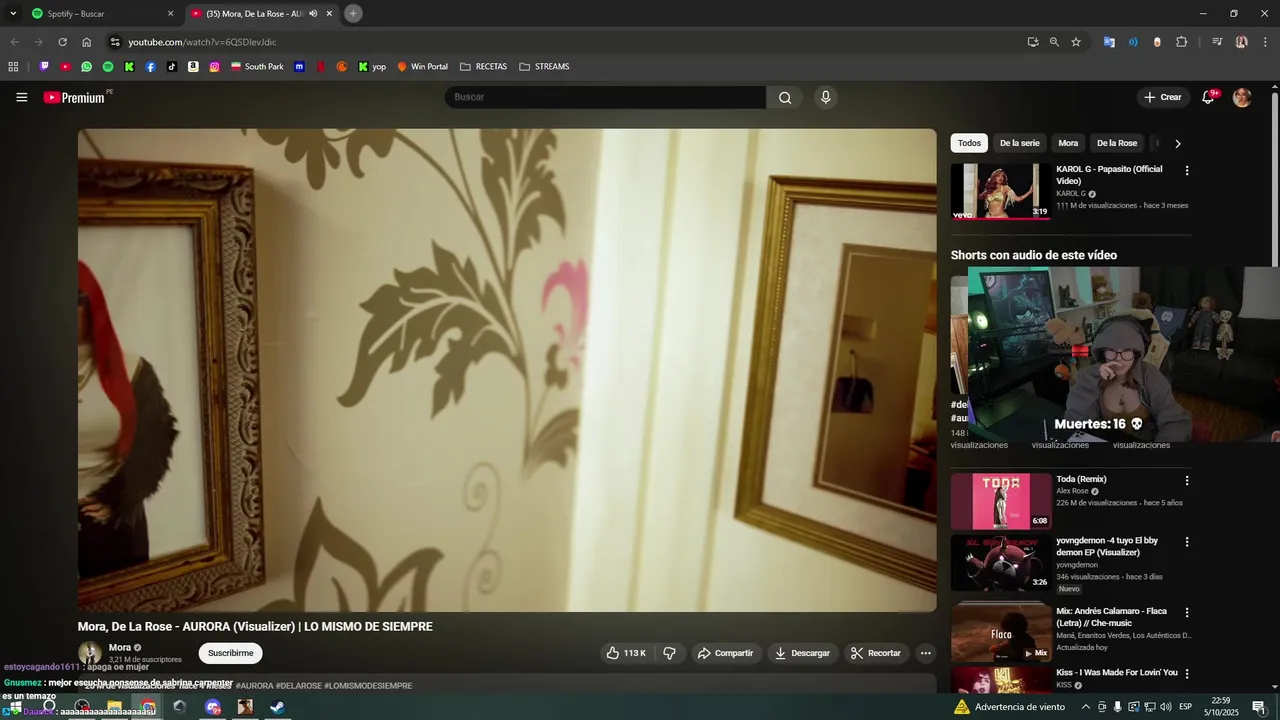The image size is (1280, 720).
Task: Open options menu for KAROL G Papasito
Action: [1187, 170]
